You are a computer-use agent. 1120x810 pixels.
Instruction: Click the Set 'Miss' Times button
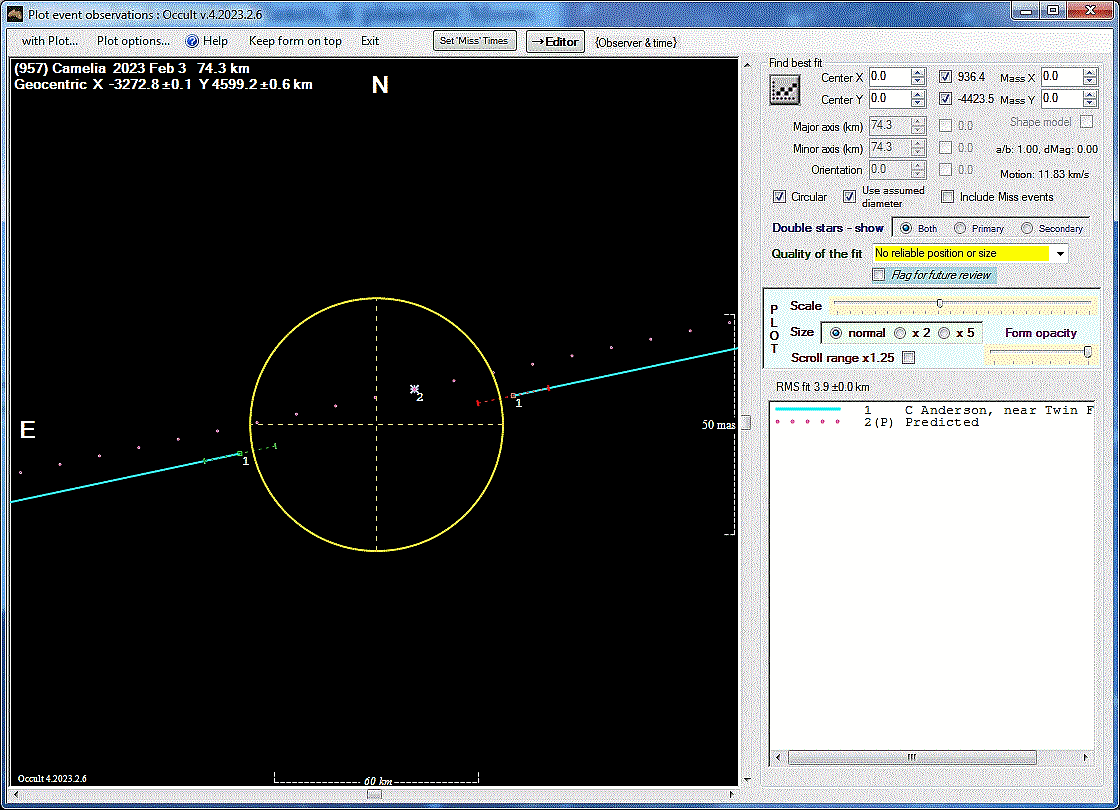point(474,41)
